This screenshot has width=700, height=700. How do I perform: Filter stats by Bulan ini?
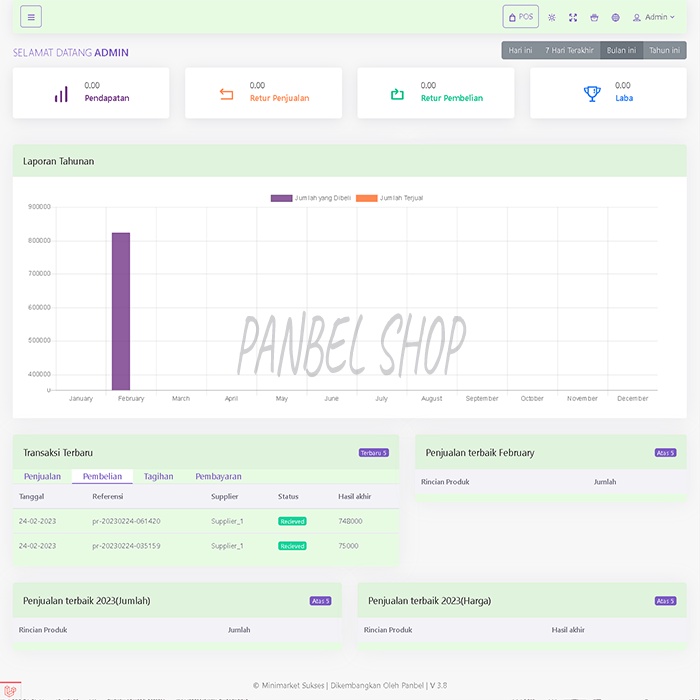621,50
